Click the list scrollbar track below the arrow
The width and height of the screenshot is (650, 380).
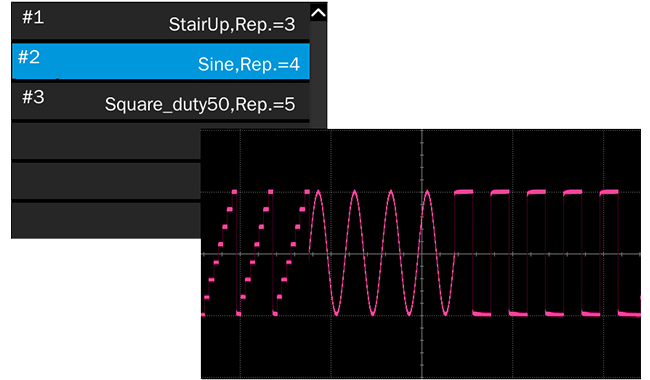pos(318,75)
